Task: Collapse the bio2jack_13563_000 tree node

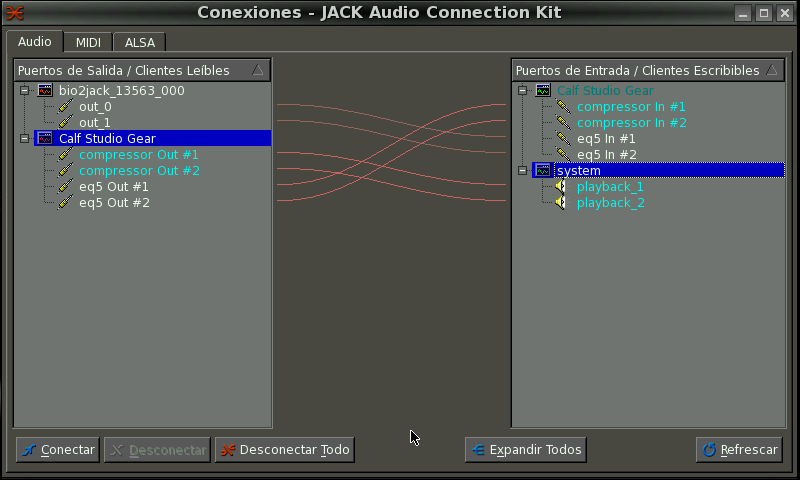Action: pyautogui.click(x=24, y=91)
